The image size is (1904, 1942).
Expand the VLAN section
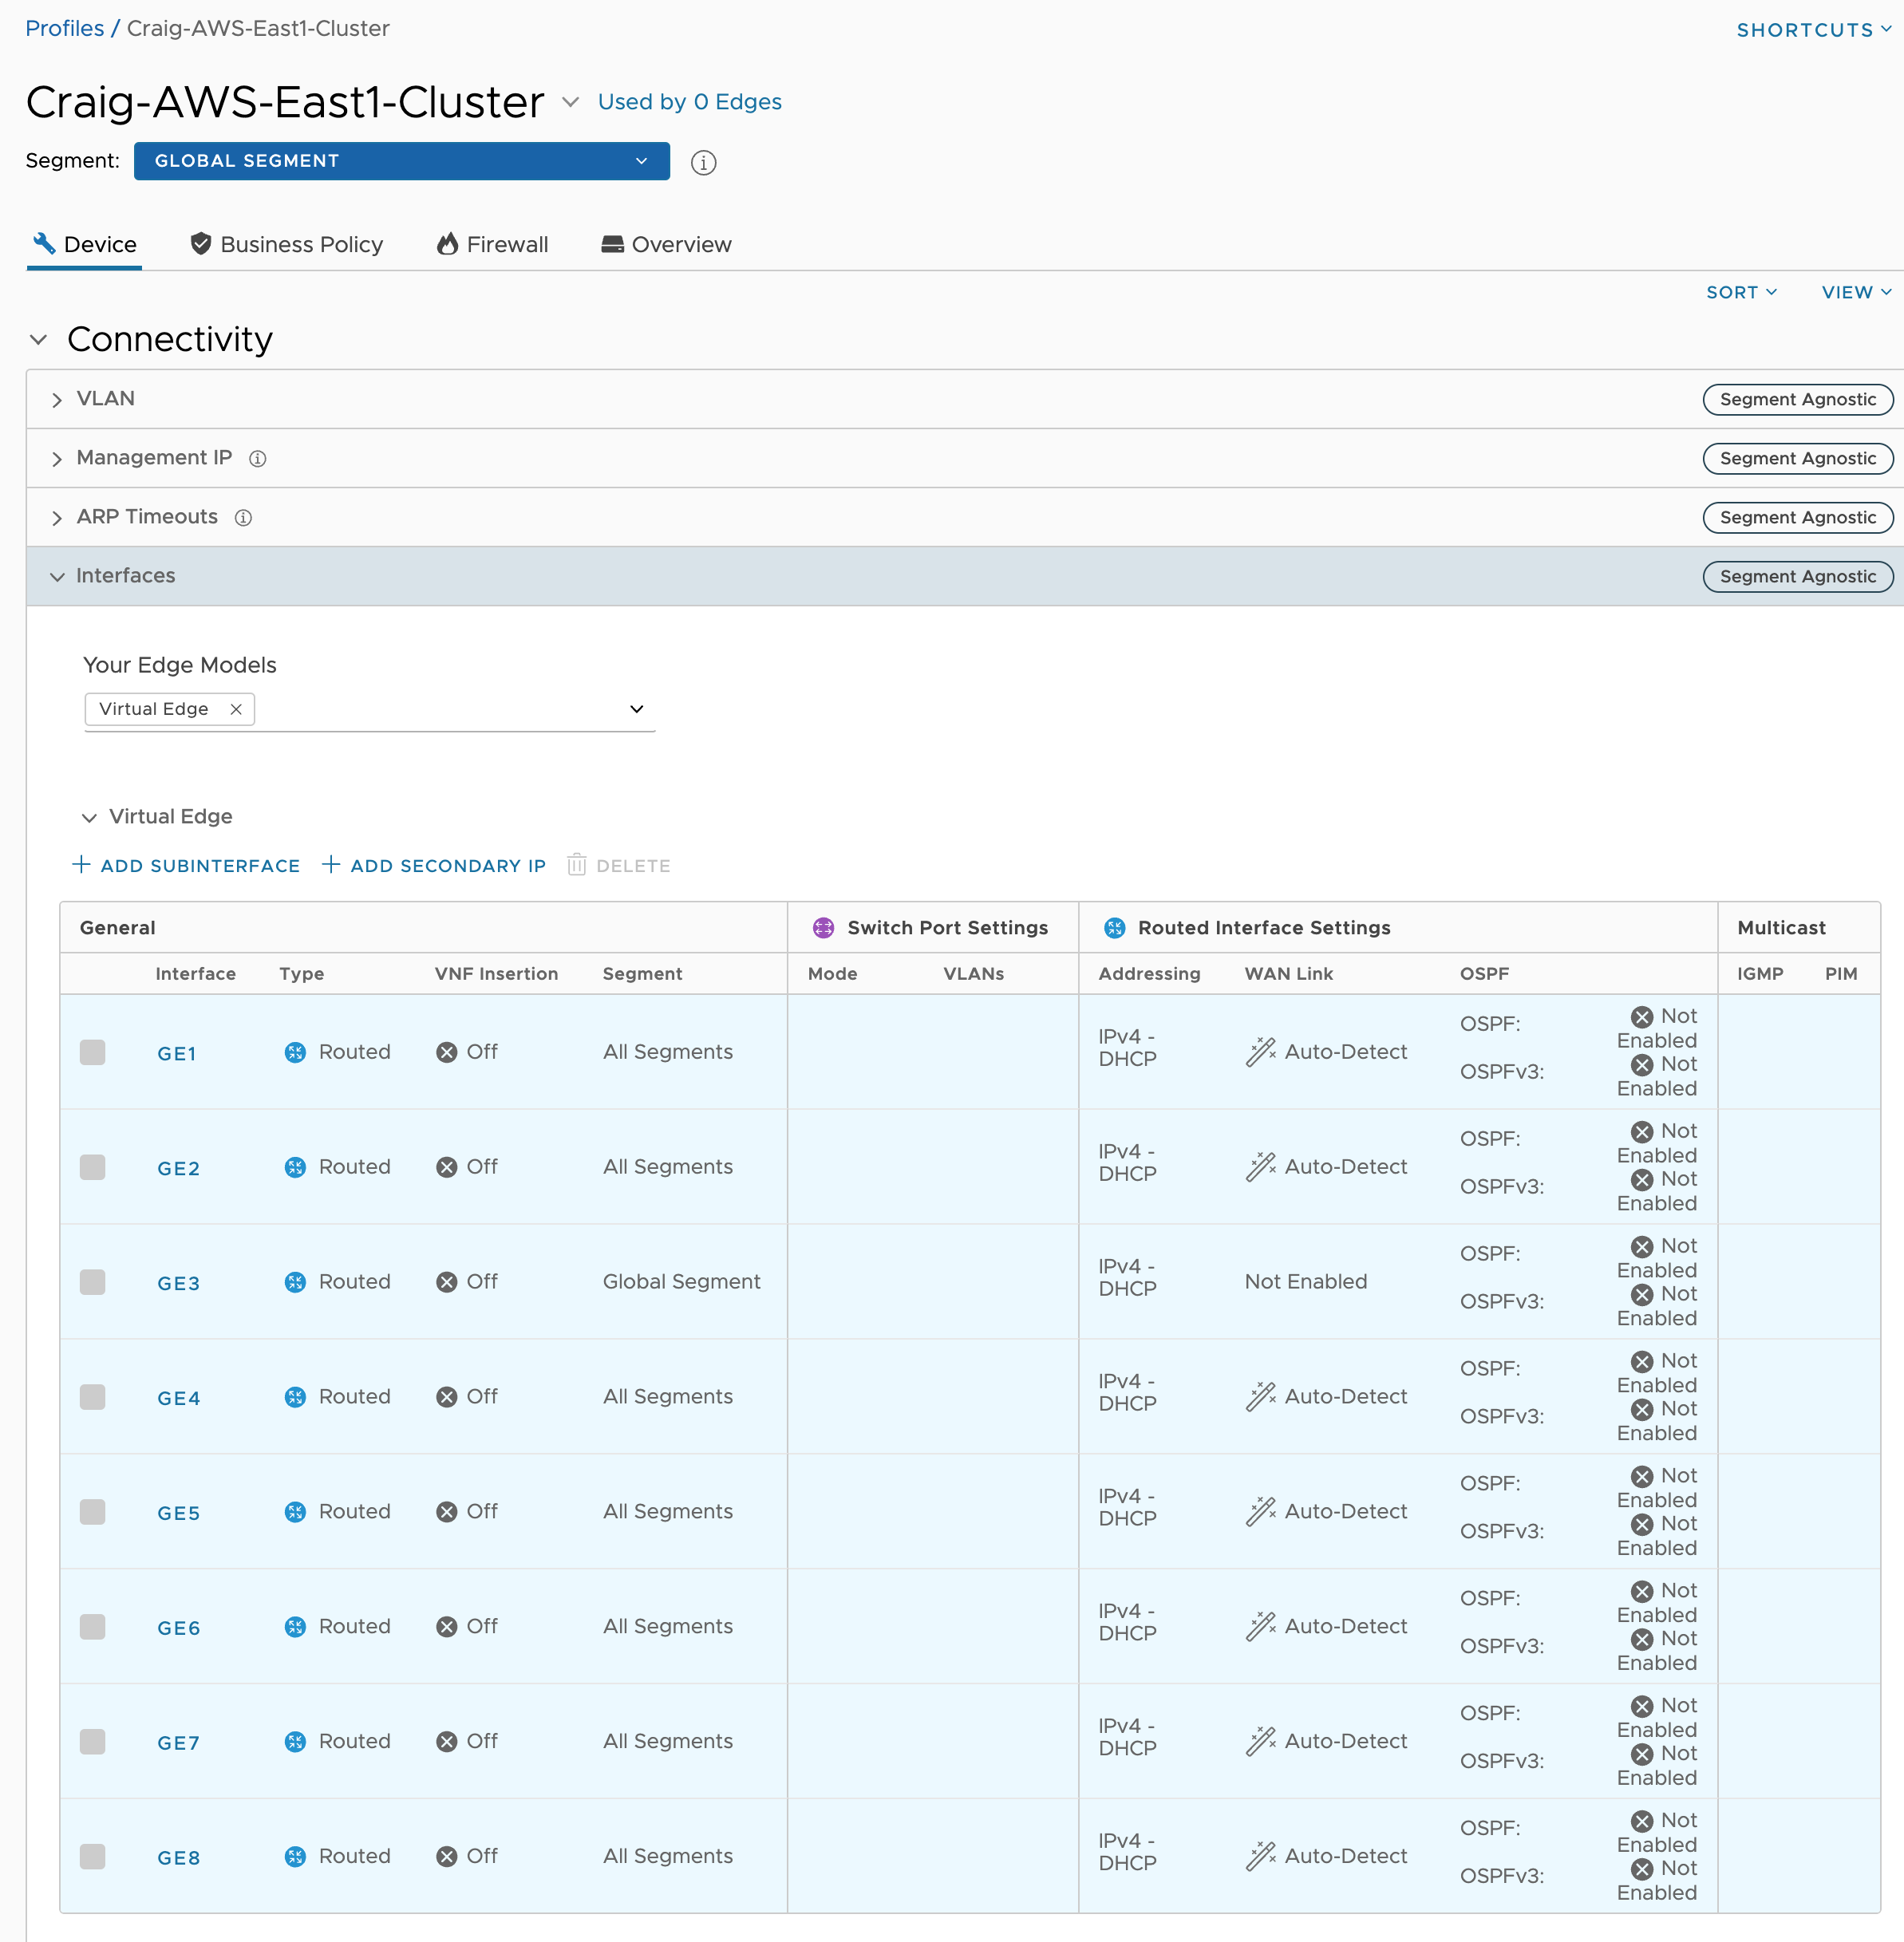point(57,400)
